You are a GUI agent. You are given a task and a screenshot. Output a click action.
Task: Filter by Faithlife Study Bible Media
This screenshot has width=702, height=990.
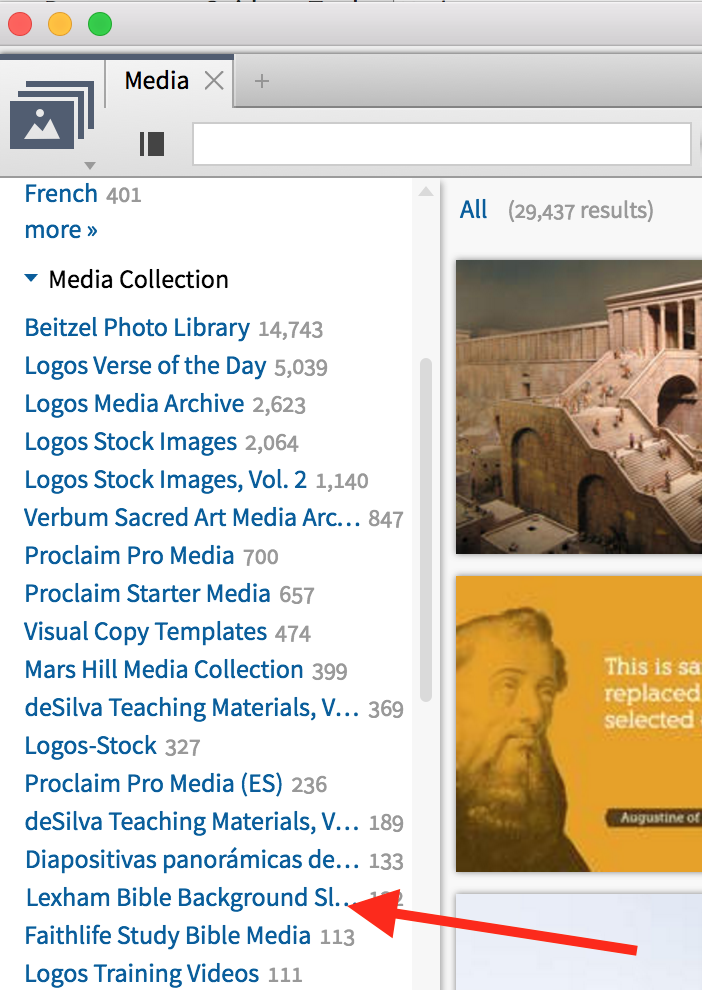pyautogui.click(x=167, y=936)
